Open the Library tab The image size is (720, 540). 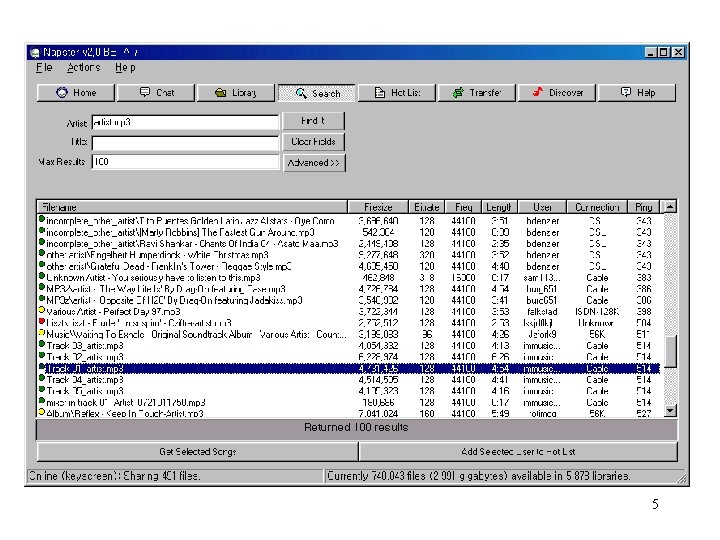(x=236, y=93)
